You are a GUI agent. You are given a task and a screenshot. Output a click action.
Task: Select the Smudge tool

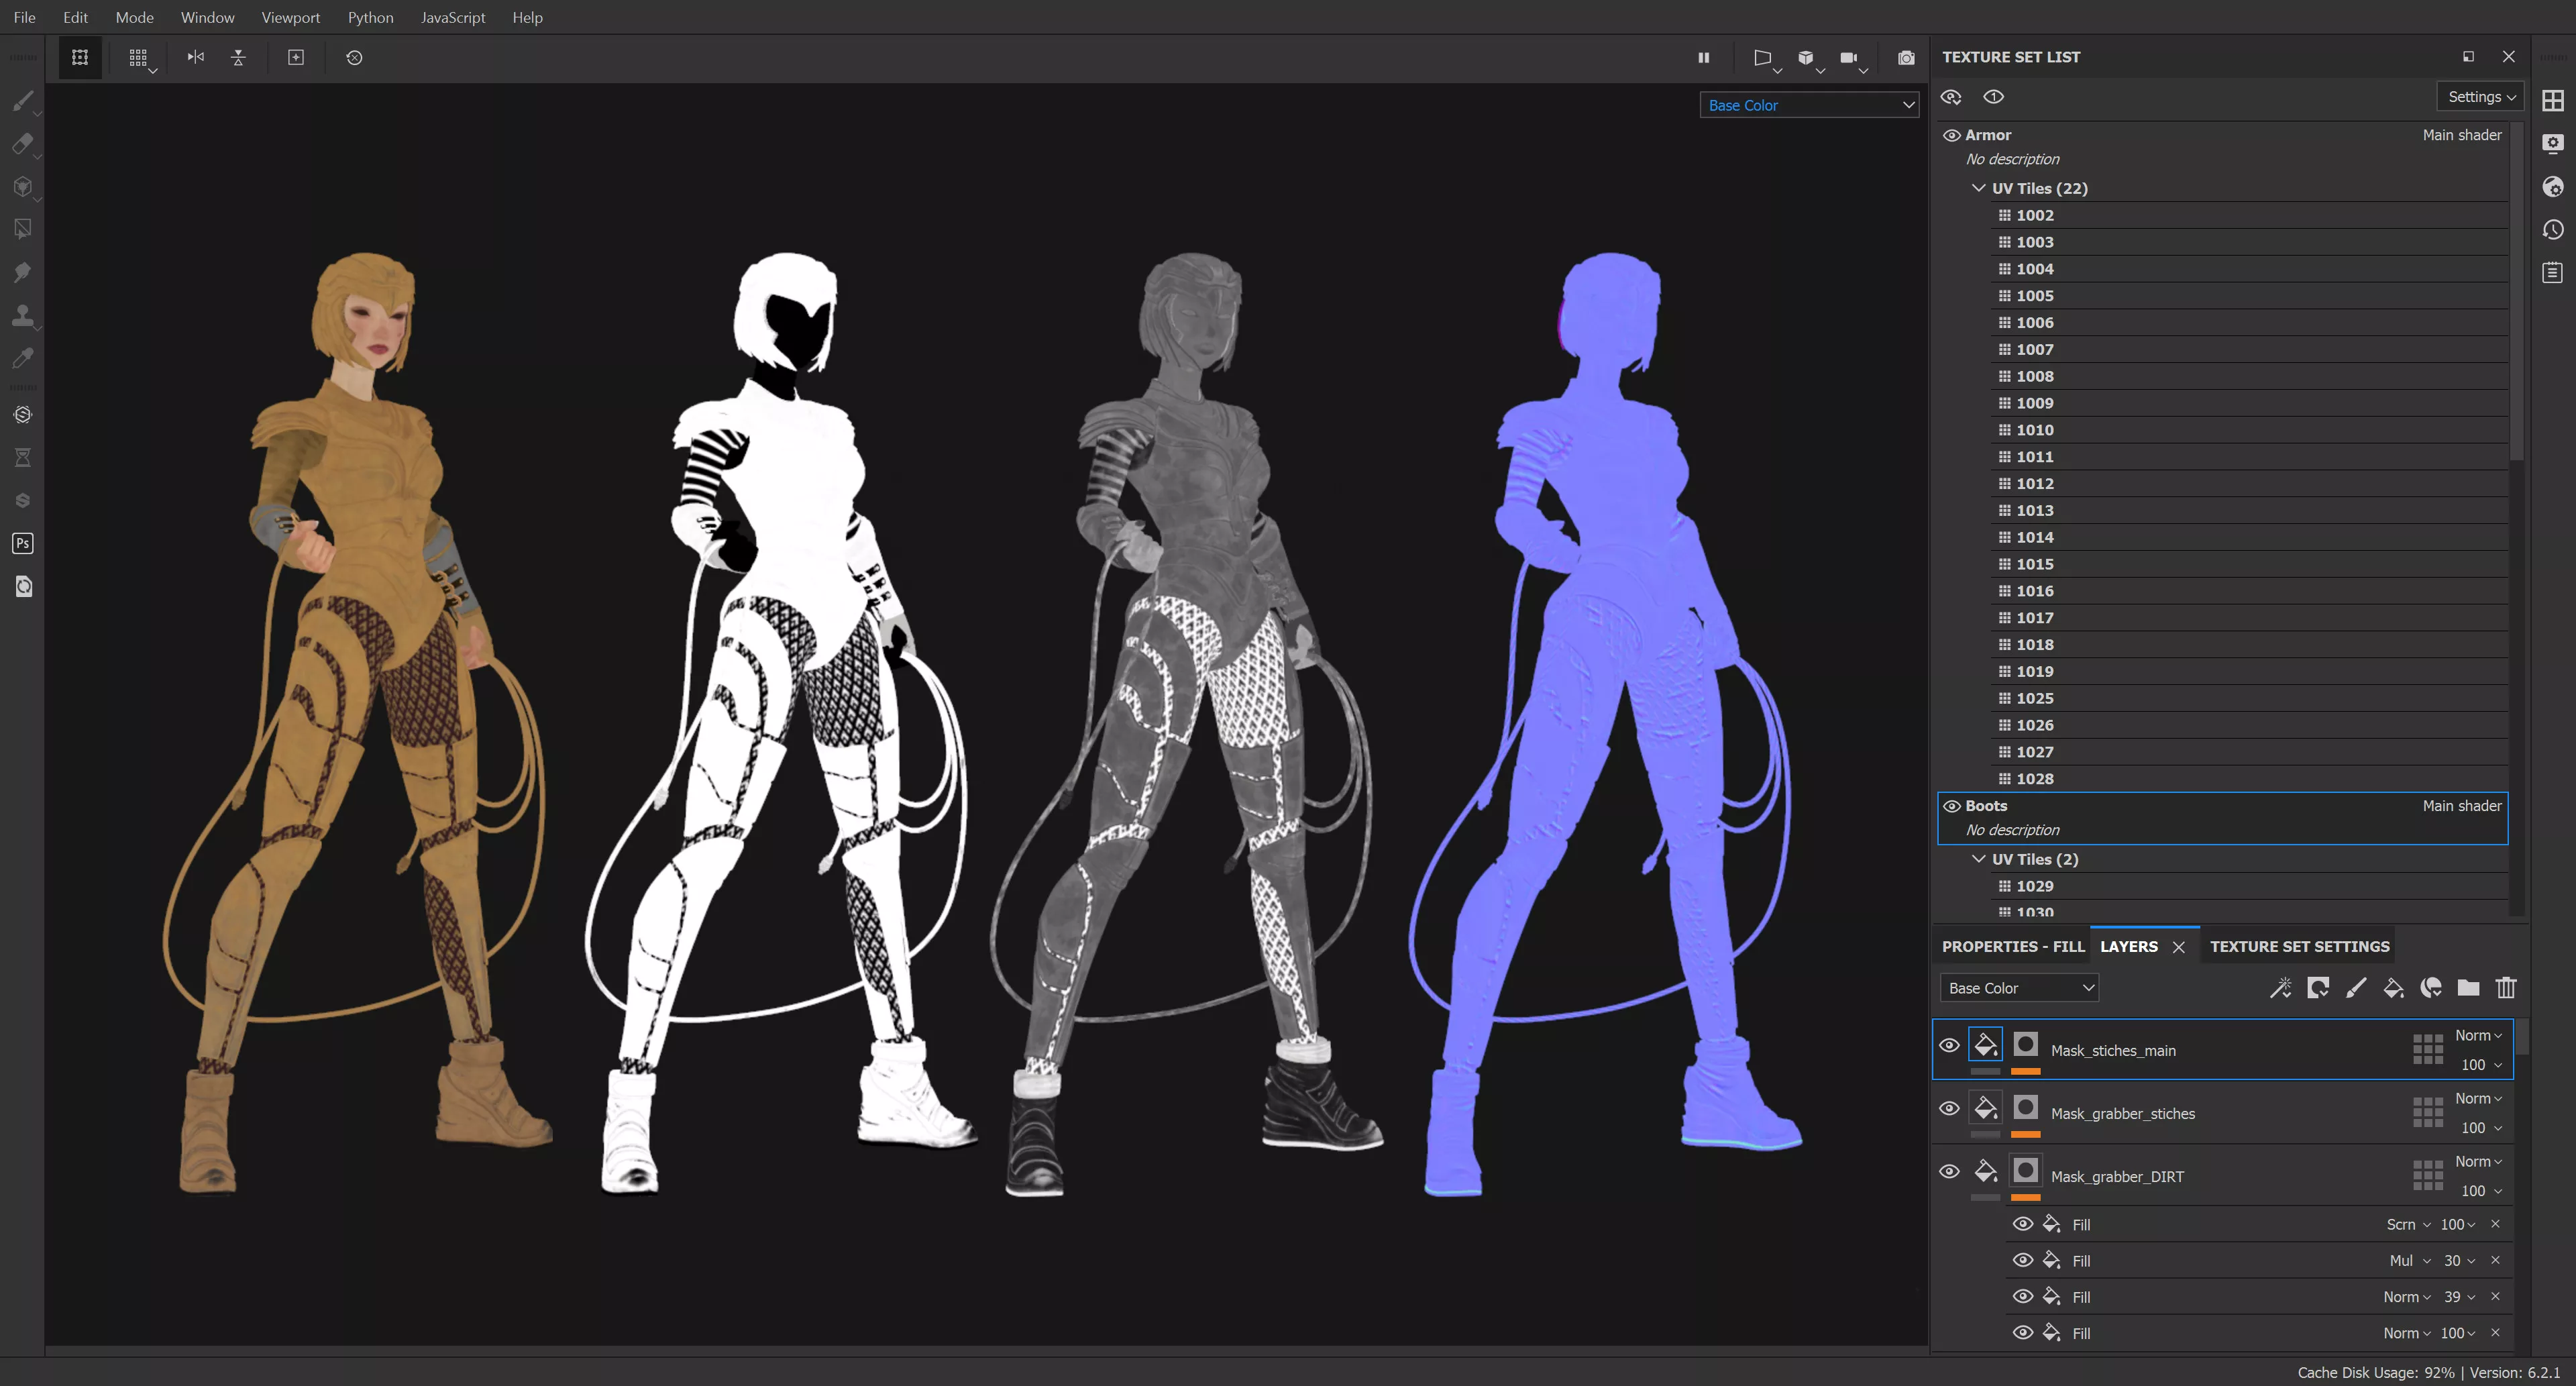coord(22,272)
